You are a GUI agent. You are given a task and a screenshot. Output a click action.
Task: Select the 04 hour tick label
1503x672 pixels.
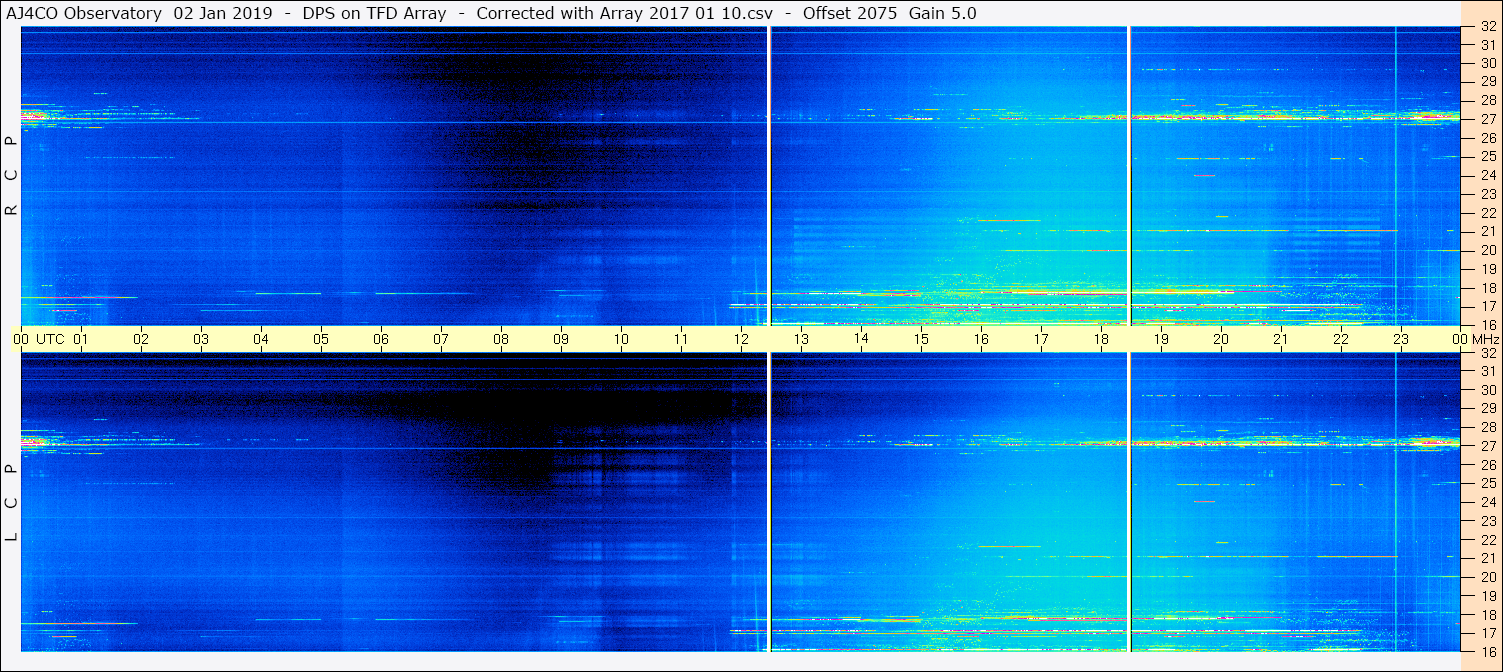261,339
